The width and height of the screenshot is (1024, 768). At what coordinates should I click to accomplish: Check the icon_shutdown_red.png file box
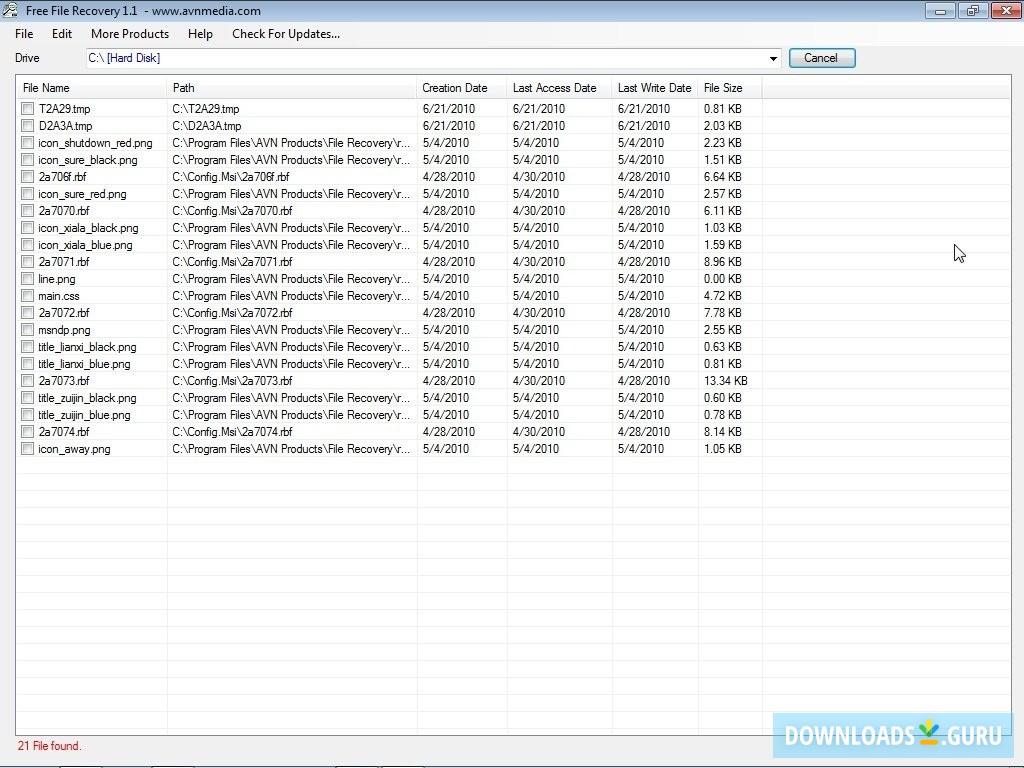27,142
